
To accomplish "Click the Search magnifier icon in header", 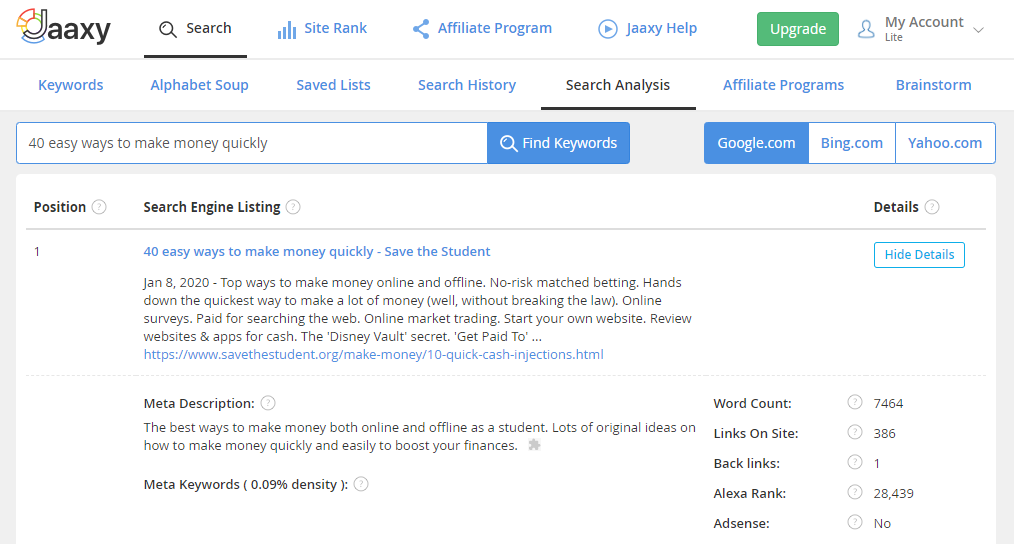I will tap(167, 29).
